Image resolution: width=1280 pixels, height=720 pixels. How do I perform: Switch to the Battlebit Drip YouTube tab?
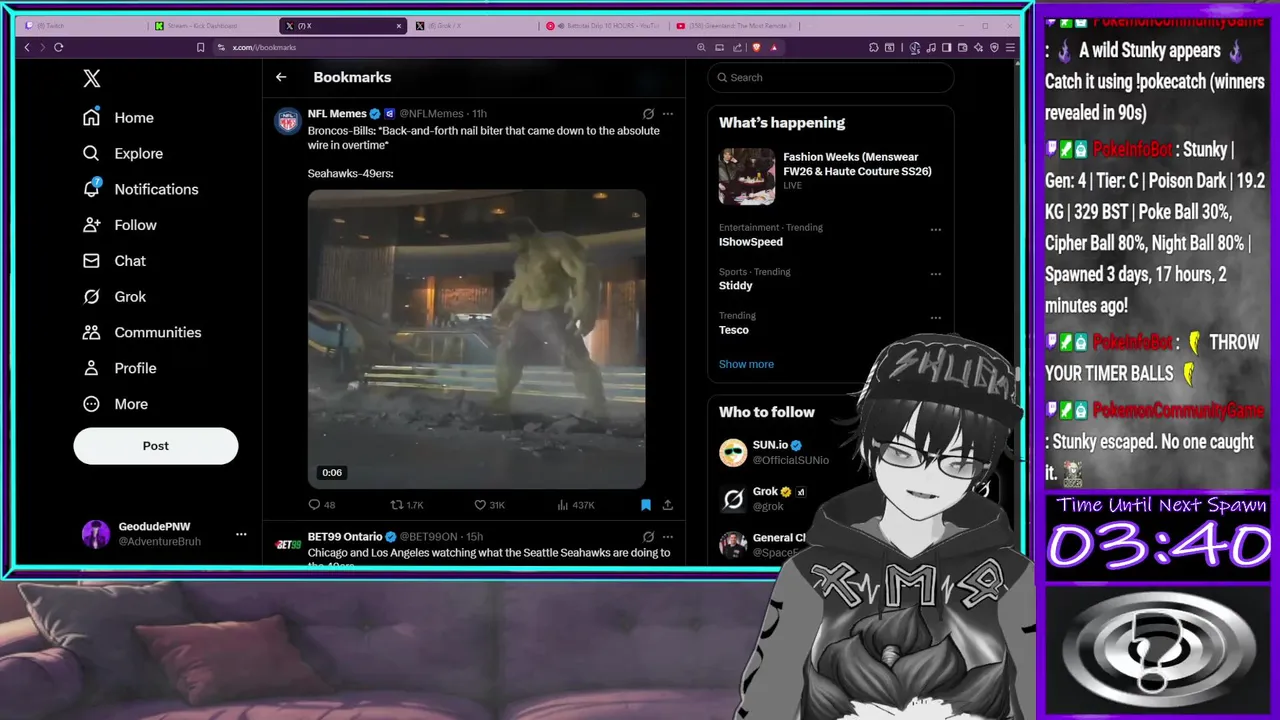605,26
